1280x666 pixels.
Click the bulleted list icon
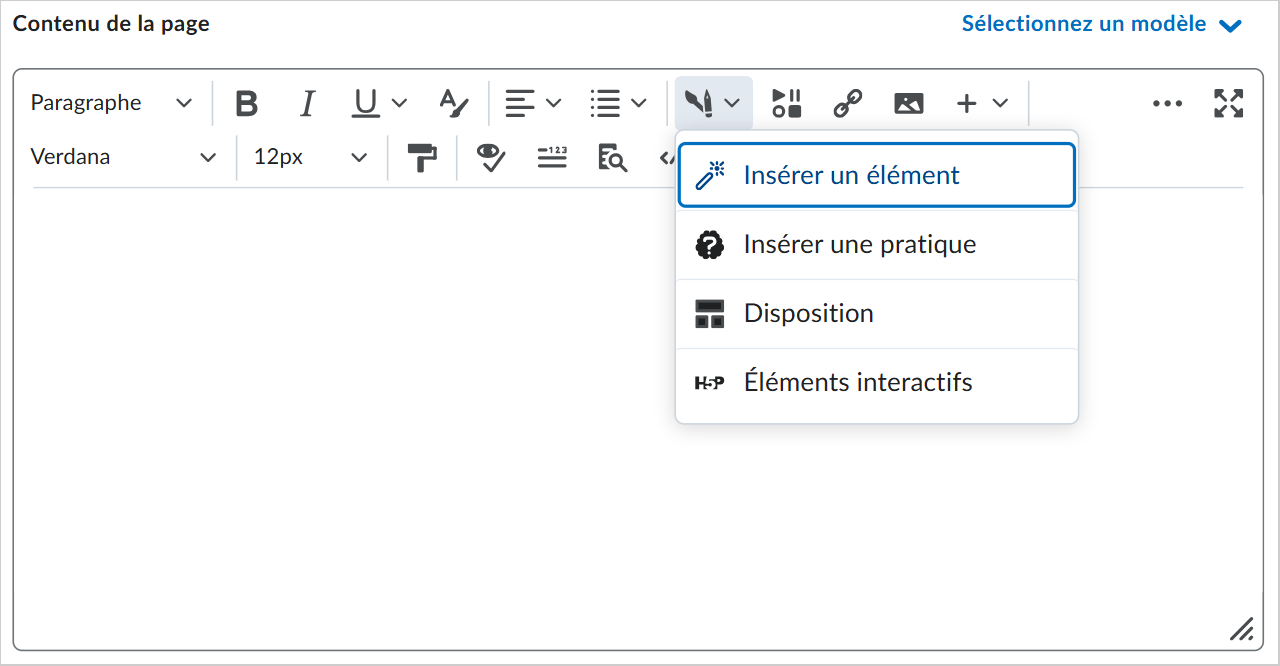(605, 103)
